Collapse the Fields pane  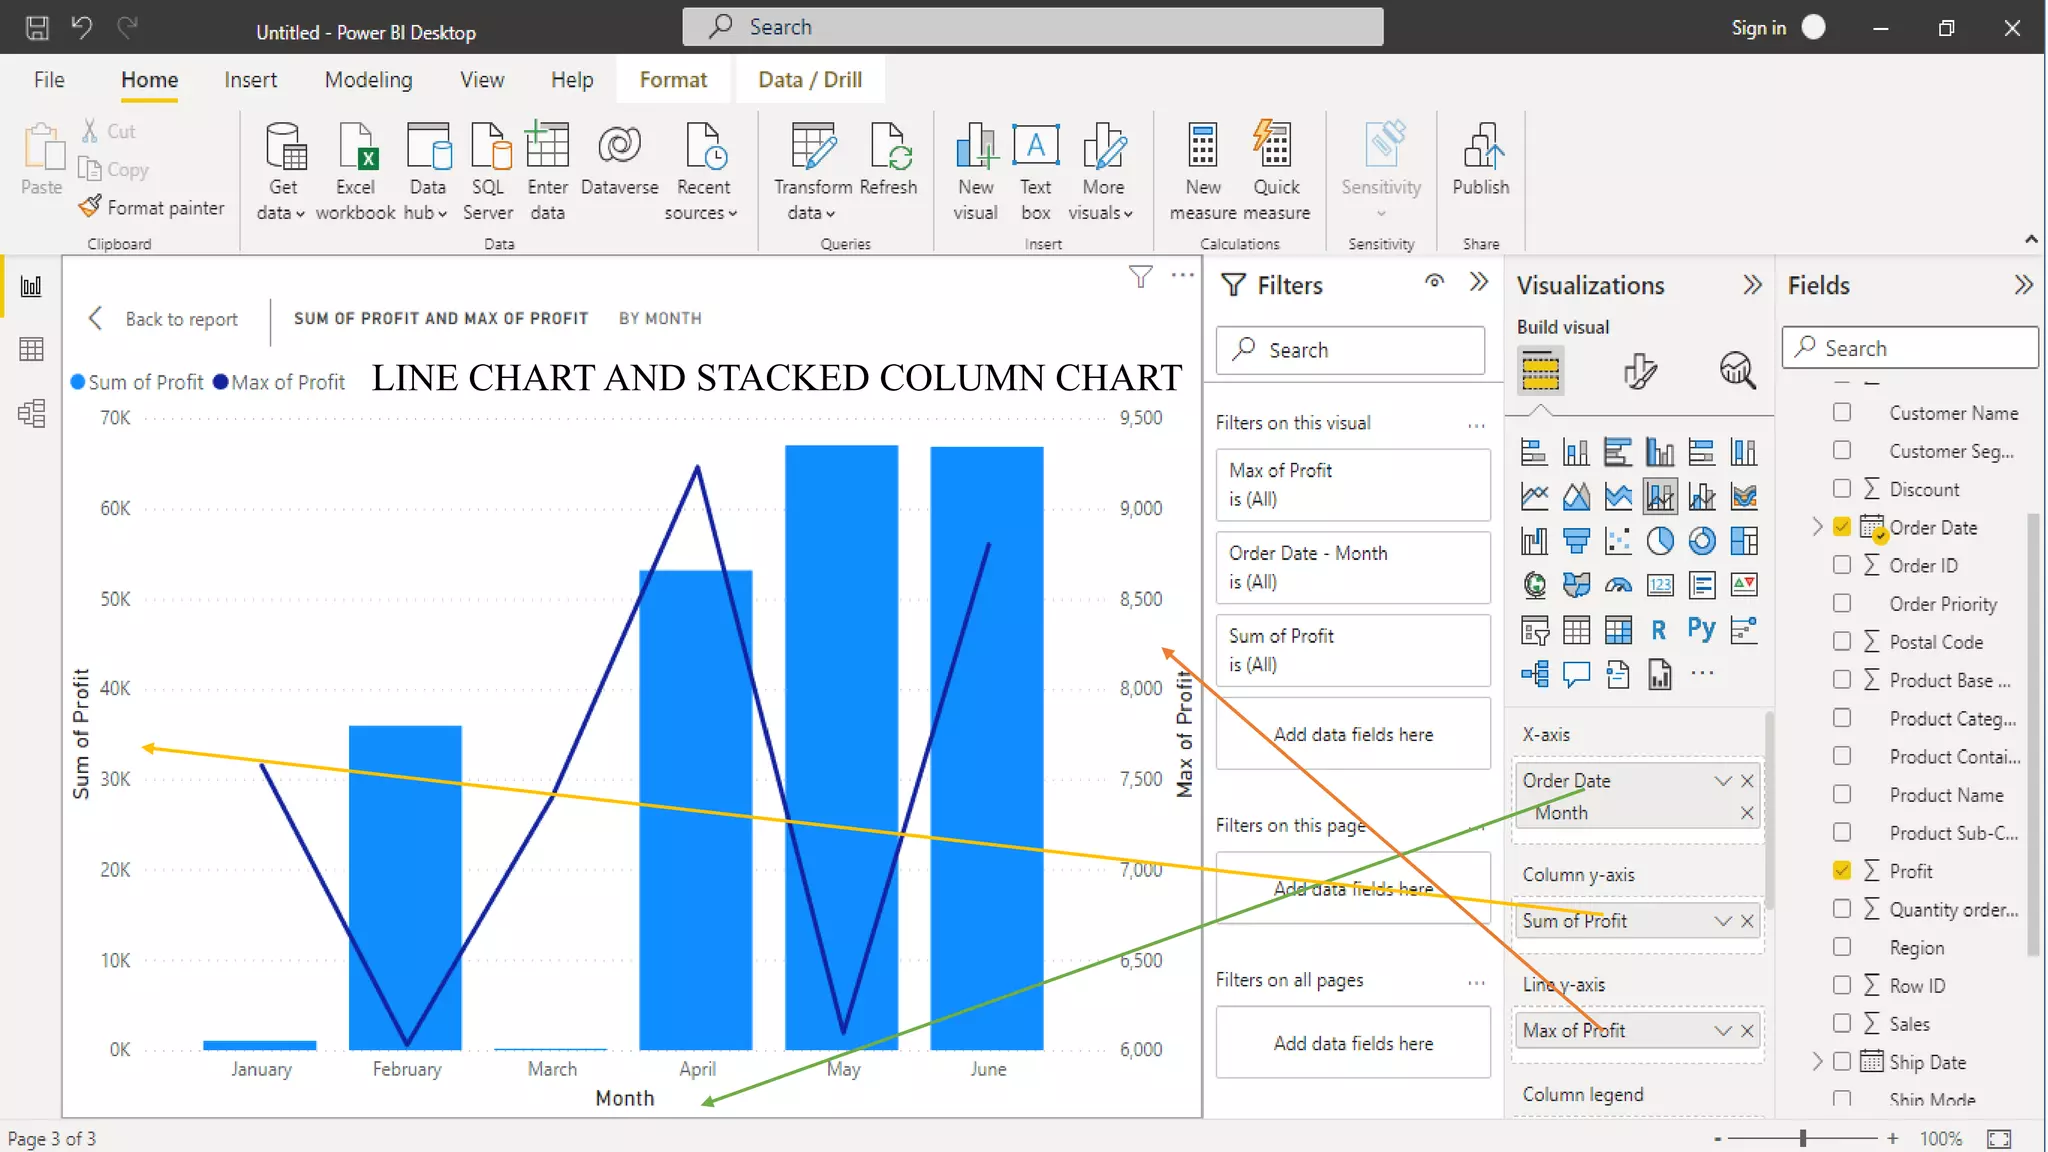2023,285
